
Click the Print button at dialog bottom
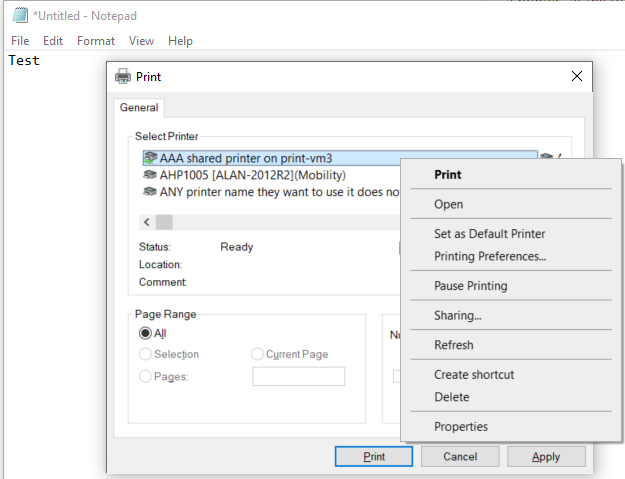(374, 456)
